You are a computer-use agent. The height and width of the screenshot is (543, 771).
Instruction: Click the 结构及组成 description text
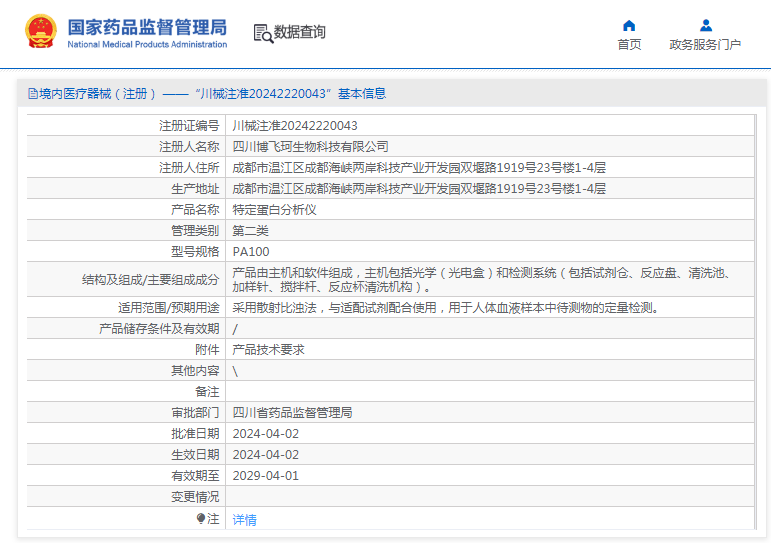click(x=484, y=279)
